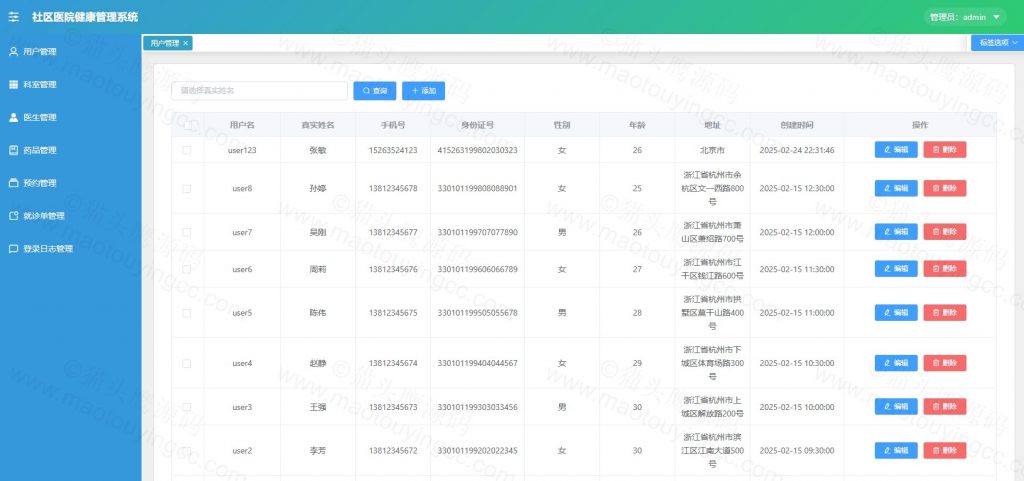Click the 科室管理 grid icon
The height and width of the screenshot is (481, 1024).
[x=13, y=84]
